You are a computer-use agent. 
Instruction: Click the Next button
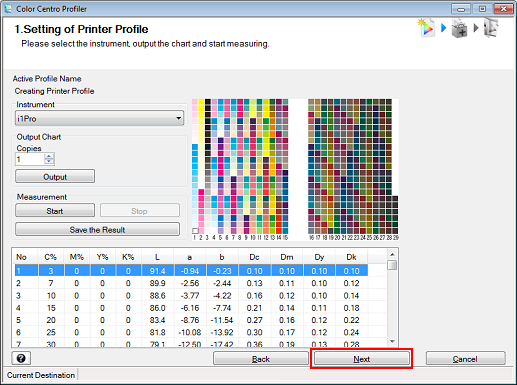click(x=362, y=359)
